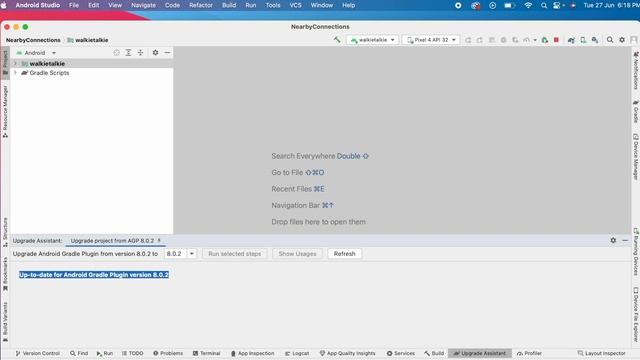Click Sync Project with Gradle Files icon

[x=571, y=40]
